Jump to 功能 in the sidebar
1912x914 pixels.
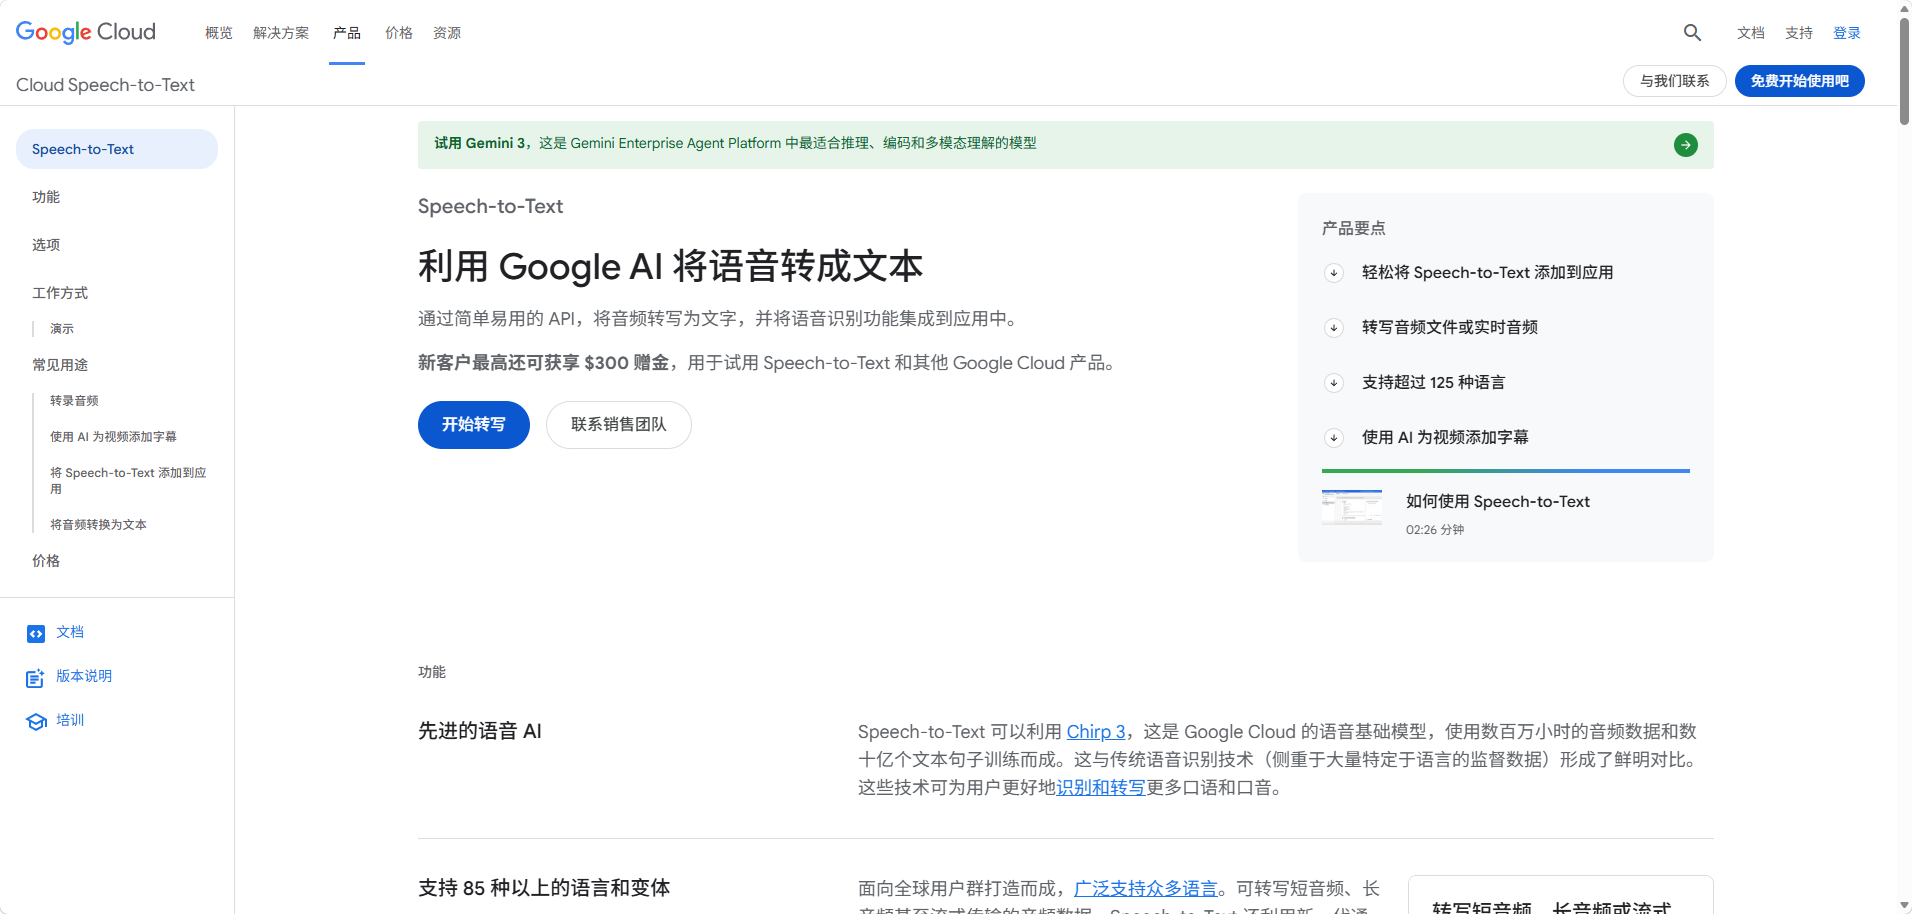point(46,197)
